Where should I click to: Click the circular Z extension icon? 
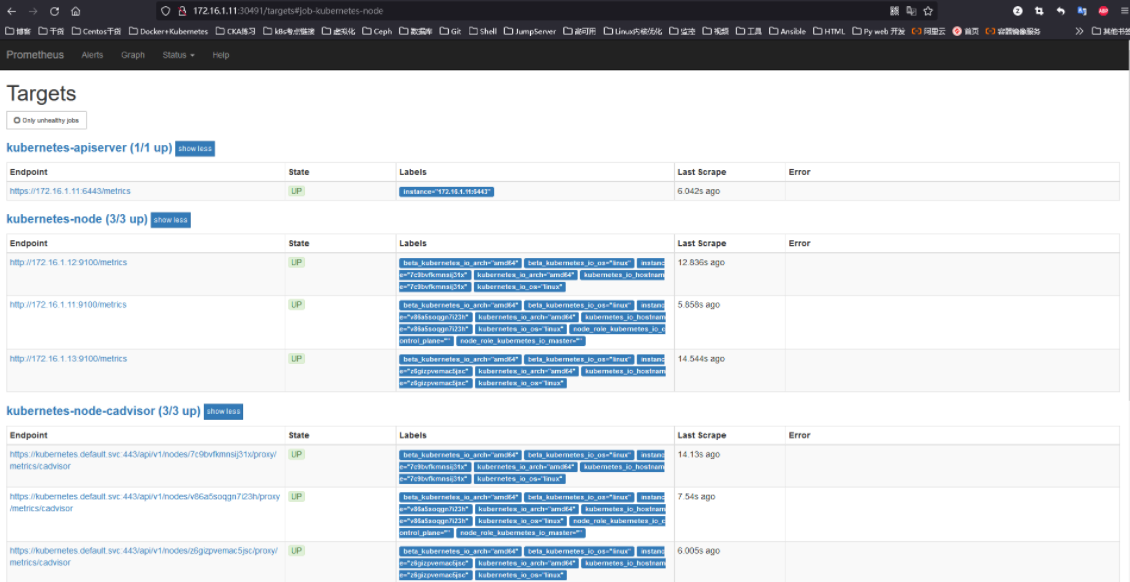(x=1018, y=10)
